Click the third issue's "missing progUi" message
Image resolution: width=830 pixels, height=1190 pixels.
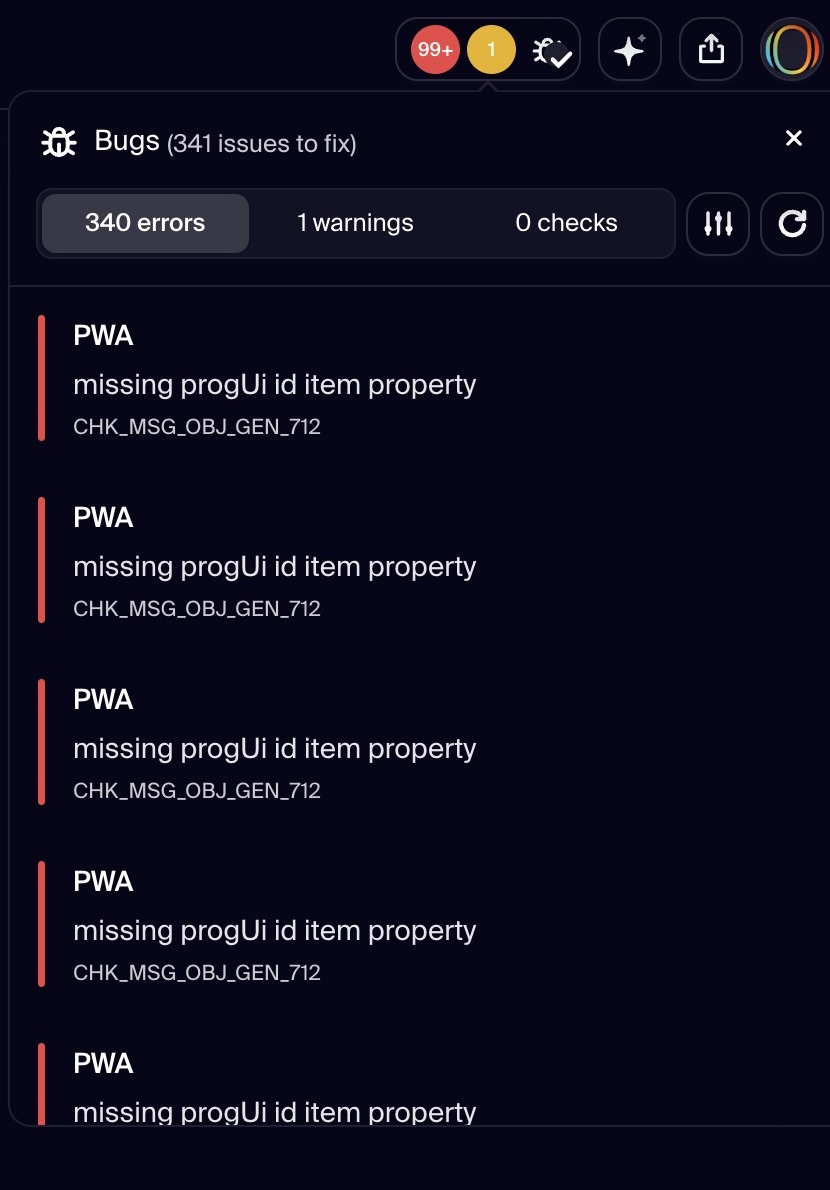coord(274,748)
